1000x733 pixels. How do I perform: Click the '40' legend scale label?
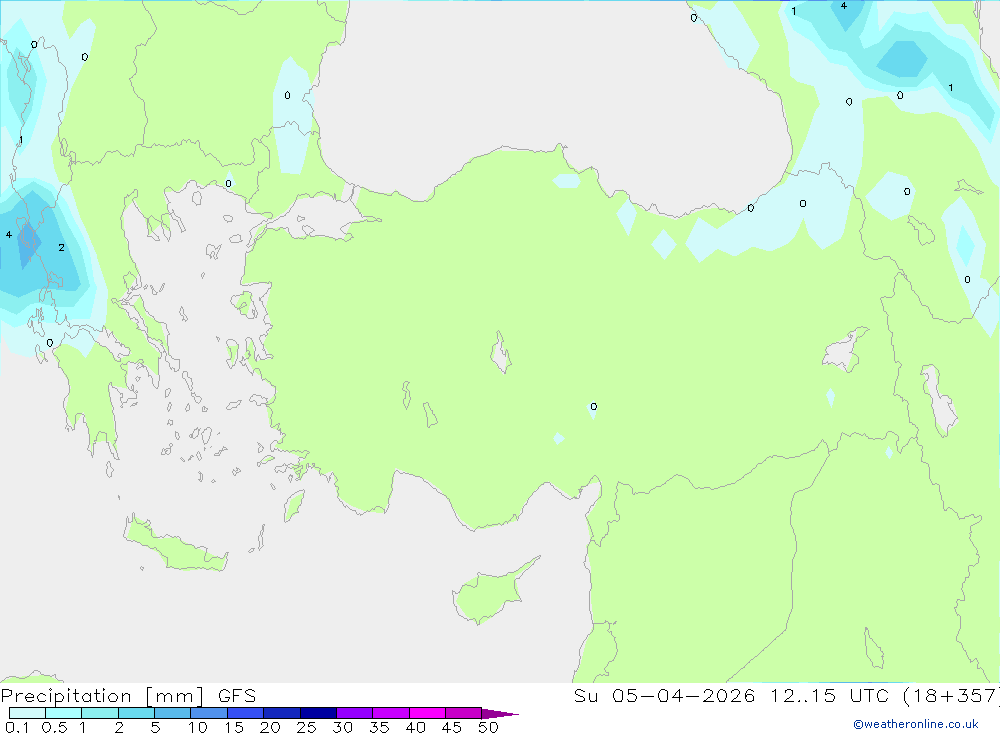(415, 727)
